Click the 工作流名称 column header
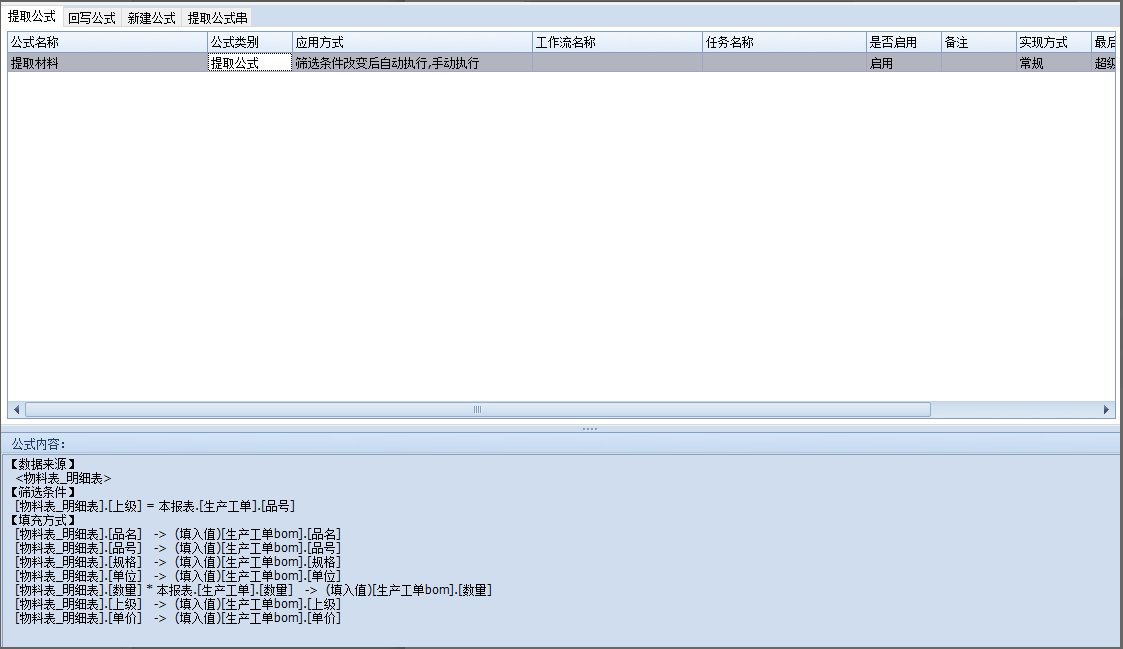 616,42
